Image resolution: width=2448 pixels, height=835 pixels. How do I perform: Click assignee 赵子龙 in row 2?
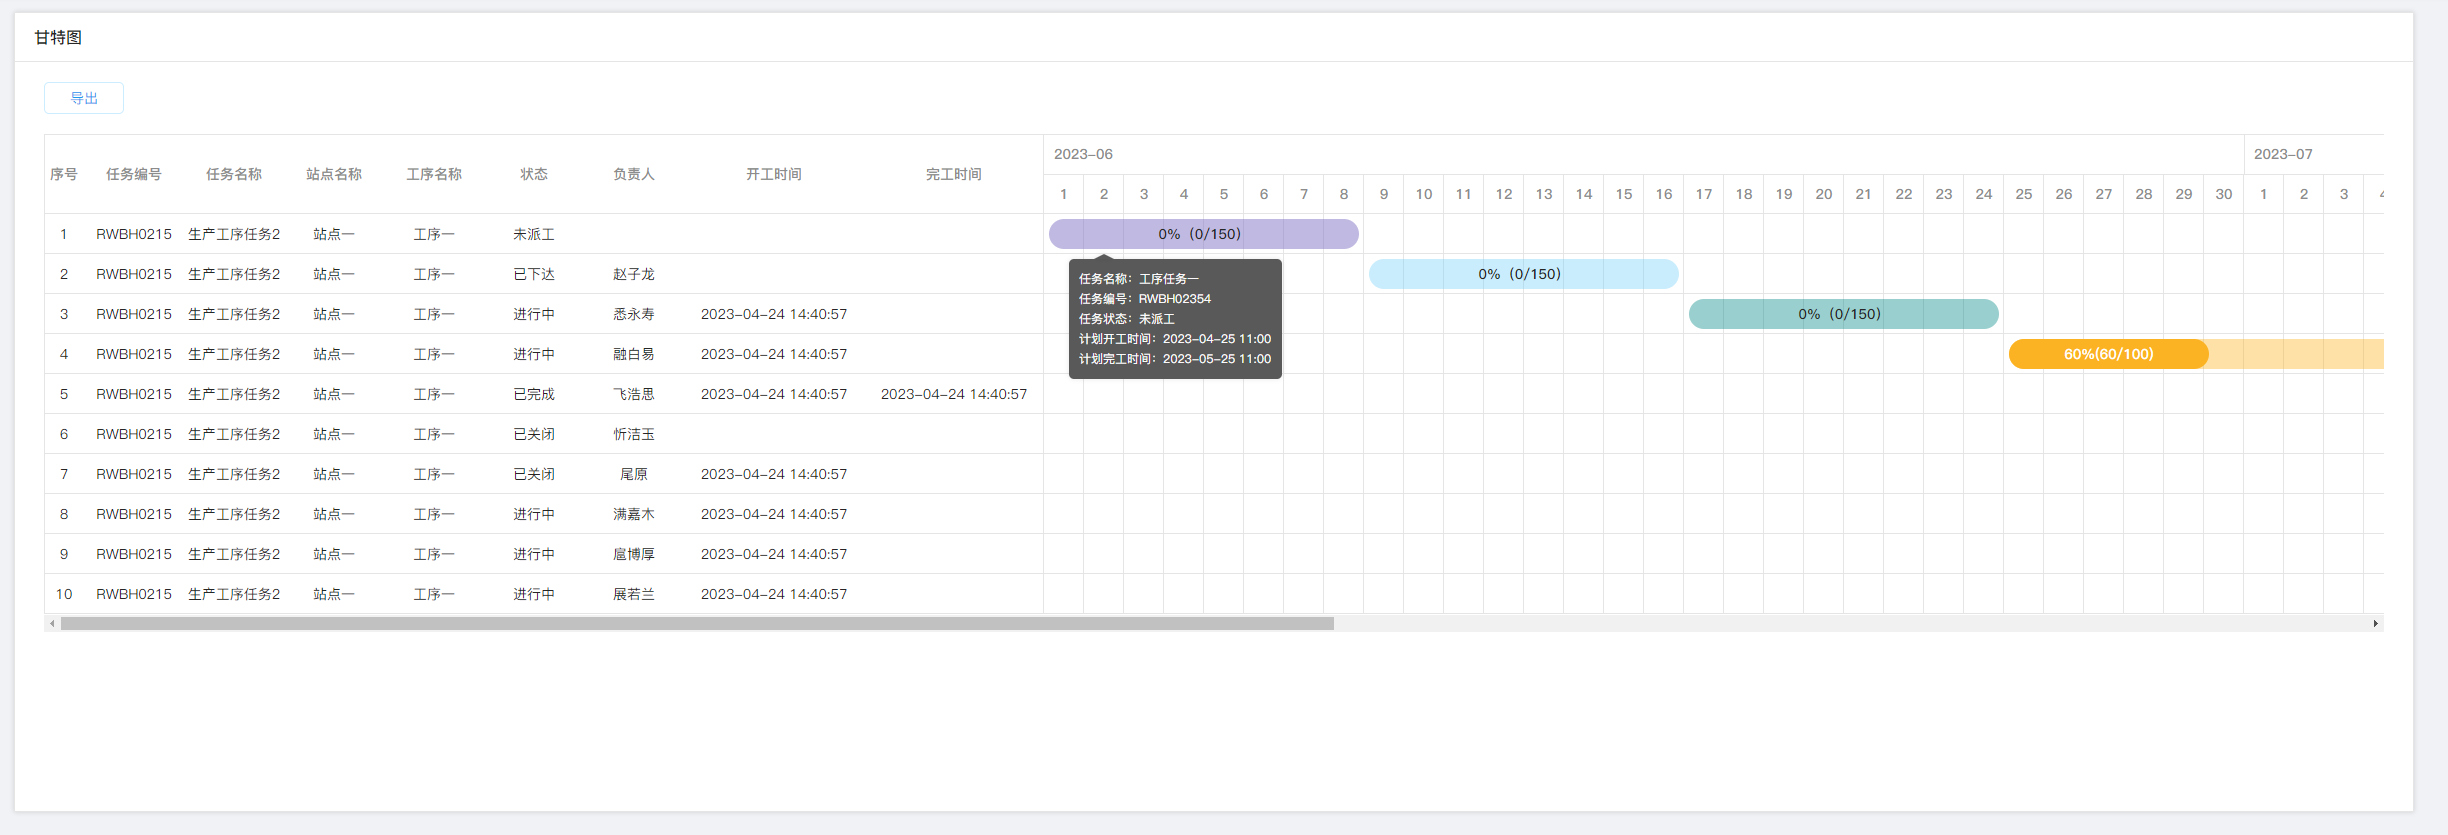point(634,274)
